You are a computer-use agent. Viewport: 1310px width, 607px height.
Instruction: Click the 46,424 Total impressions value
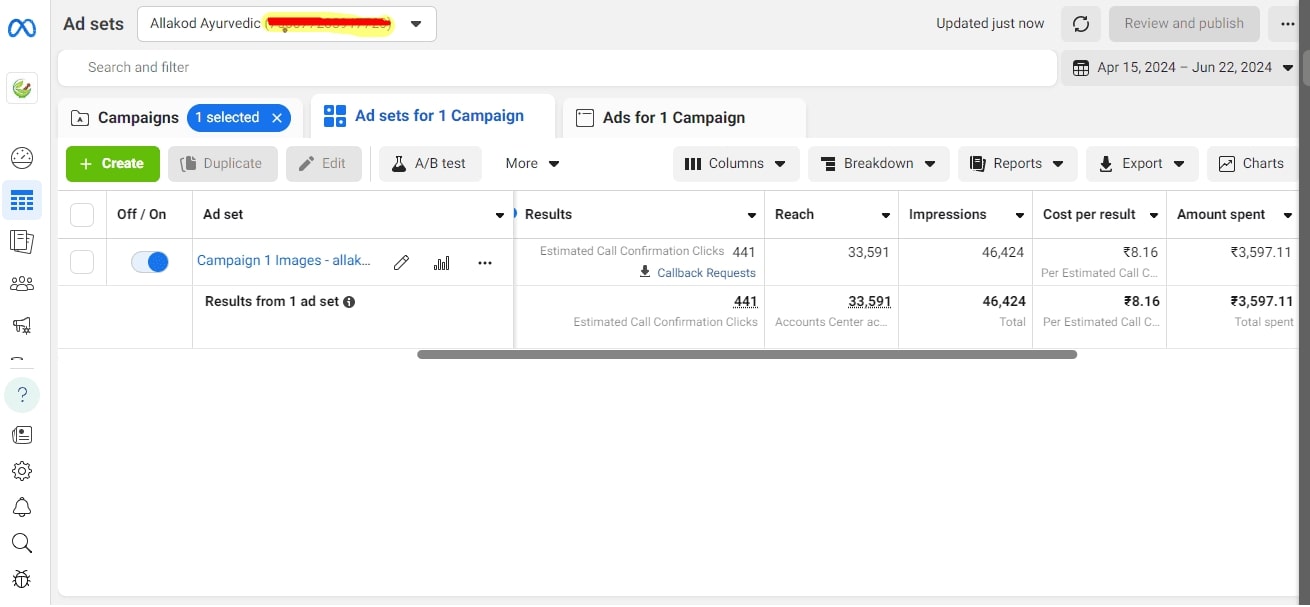pos(1004,301)
